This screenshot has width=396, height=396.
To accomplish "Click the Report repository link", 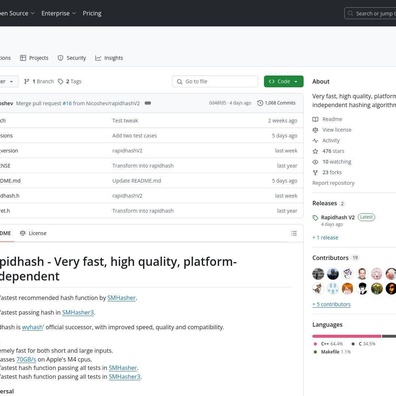I will click(x=333, y=183).
